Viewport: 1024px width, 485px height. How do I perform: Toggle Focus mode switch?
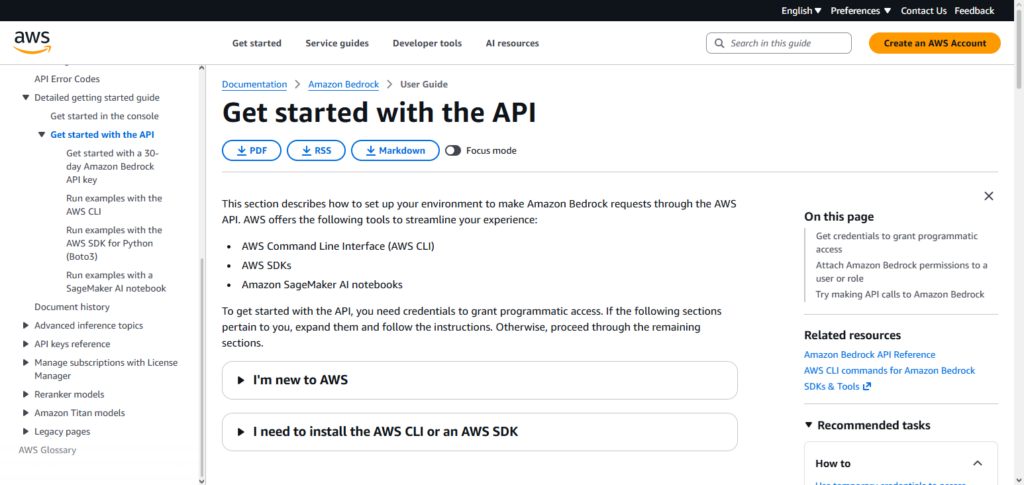pos(453,151)
